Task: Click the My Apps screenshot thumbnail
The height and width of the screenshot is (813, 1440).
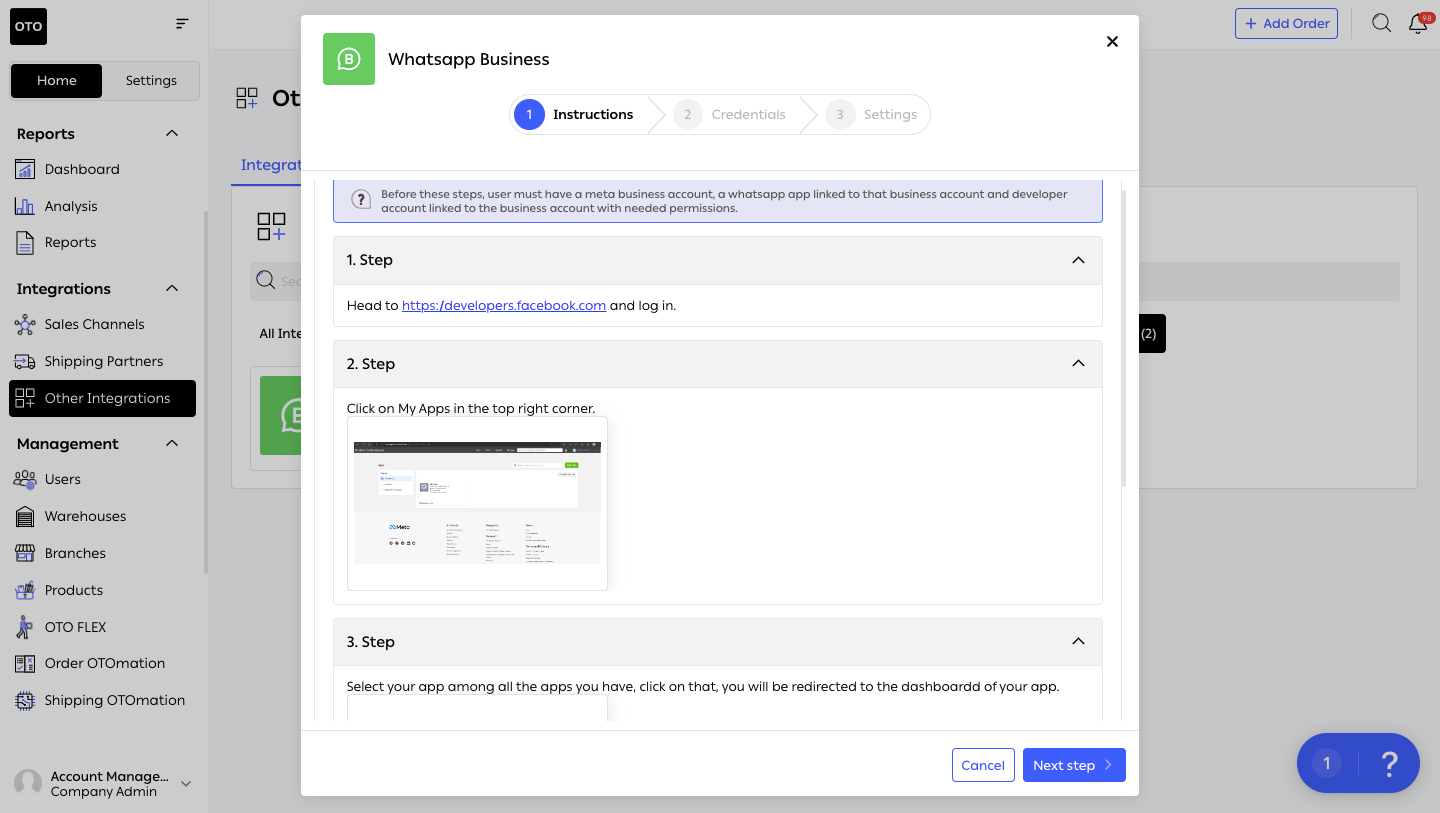Action: click(477, 503)
